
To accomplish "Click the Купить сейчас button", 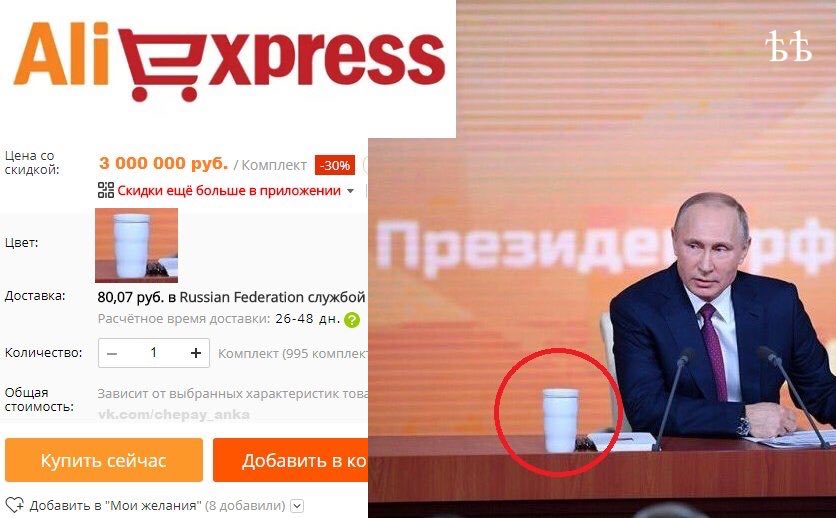I will click(x=104, y=460).
